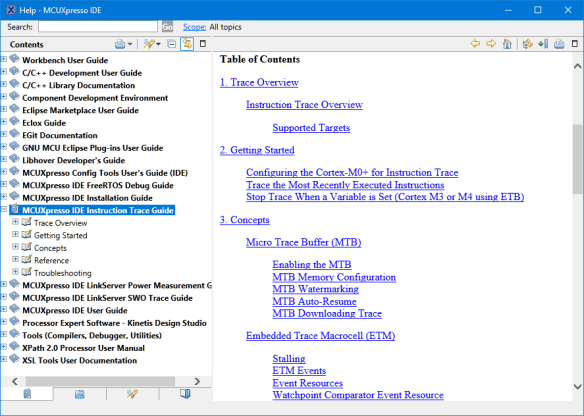Select MCUXpresso IDE FreeRTOS Debug Guide

pos(98,185)
